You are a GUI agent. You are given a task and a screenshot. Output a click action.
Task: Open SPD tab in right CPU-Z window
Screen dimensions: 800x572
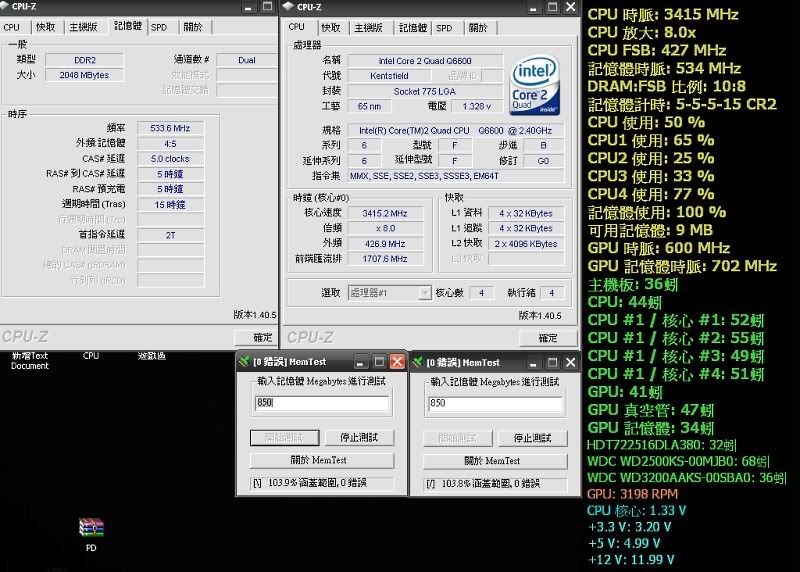pyautogui.click(x=444, y=28)
